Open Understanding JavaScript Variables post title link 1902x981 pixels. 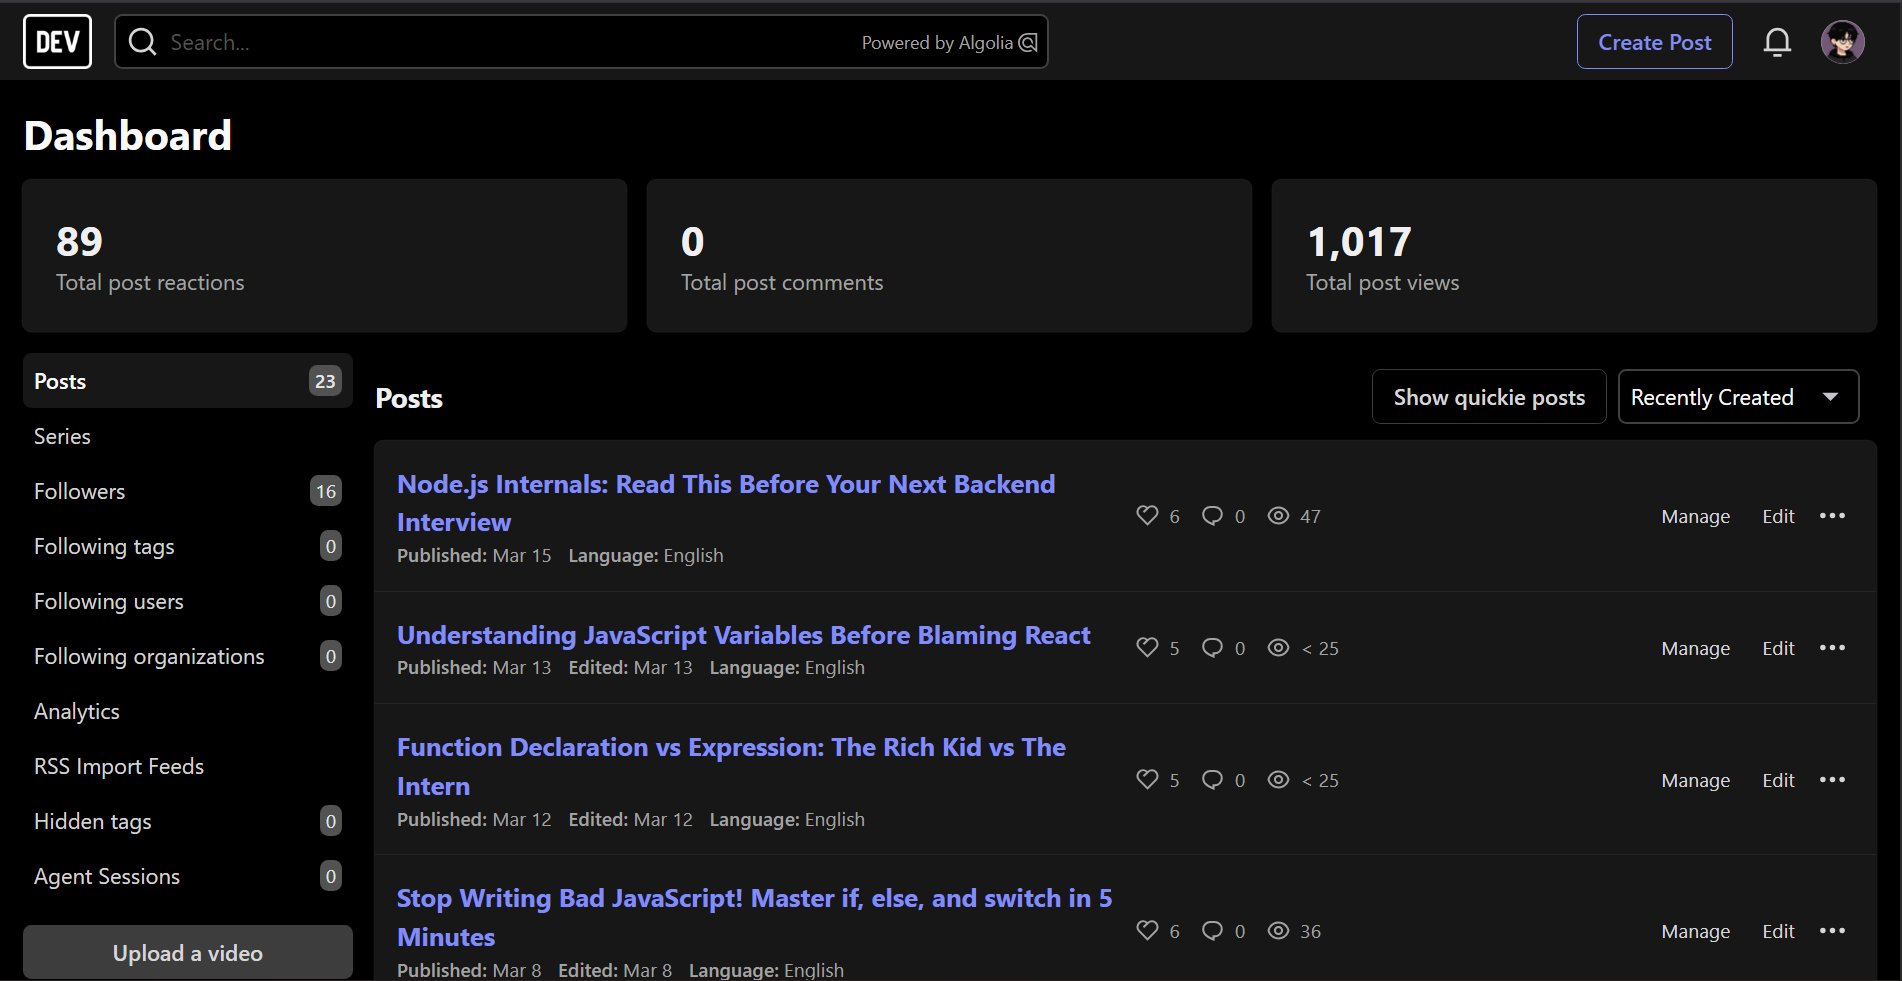(743, 635)
